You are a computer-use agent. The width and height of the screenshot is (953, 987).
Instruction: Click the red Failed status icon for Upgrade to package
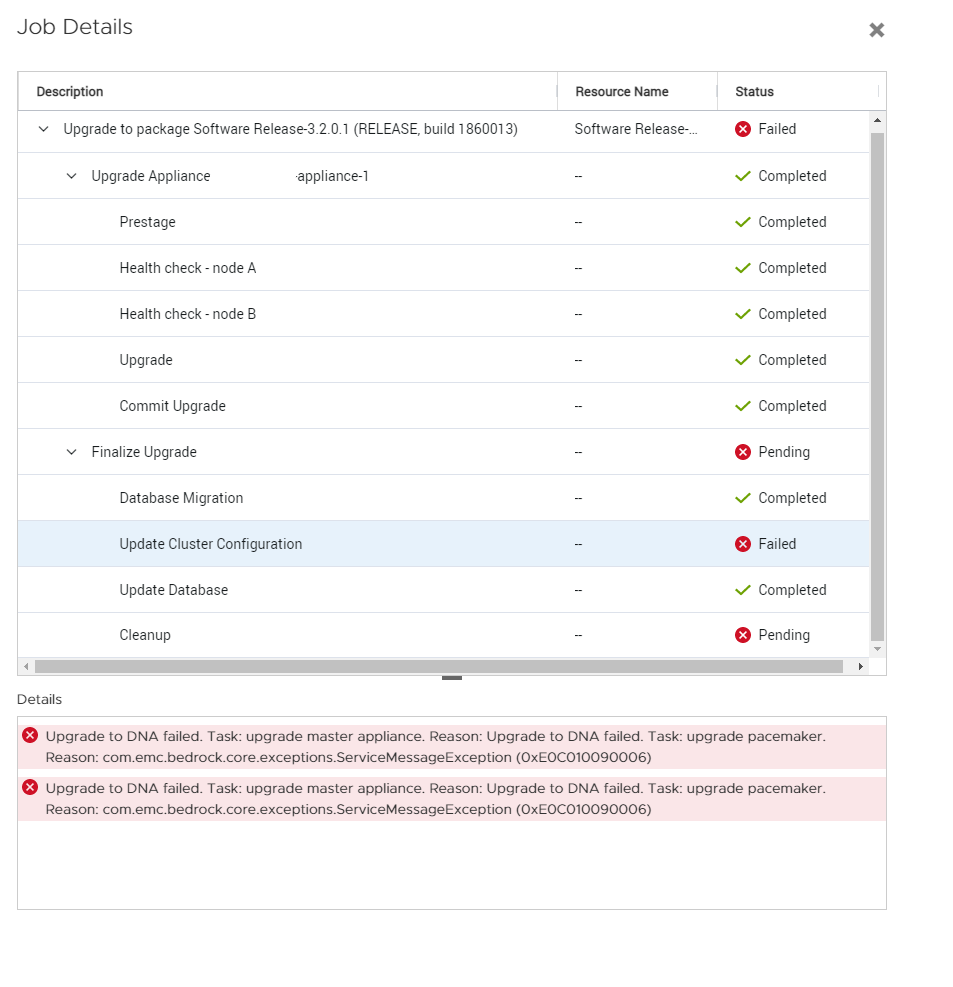tap(742, 129)
